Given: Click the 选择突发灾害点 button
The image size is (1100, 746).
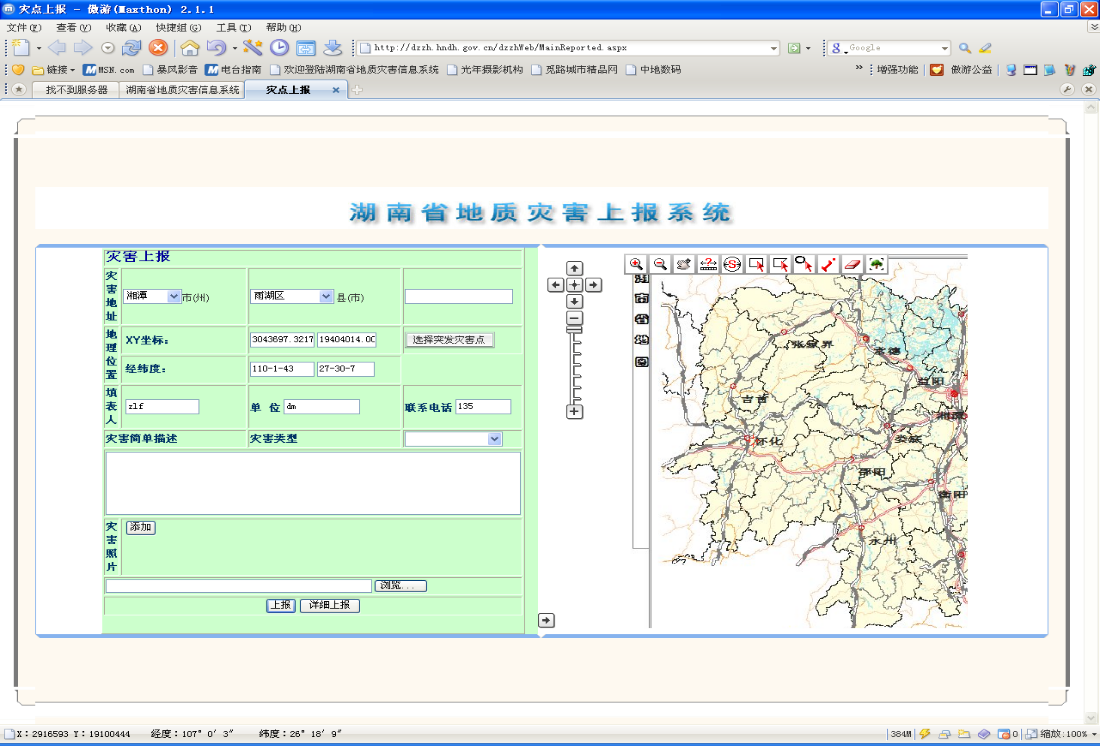Looking at the screenshot, I should [x=449, y=340].
